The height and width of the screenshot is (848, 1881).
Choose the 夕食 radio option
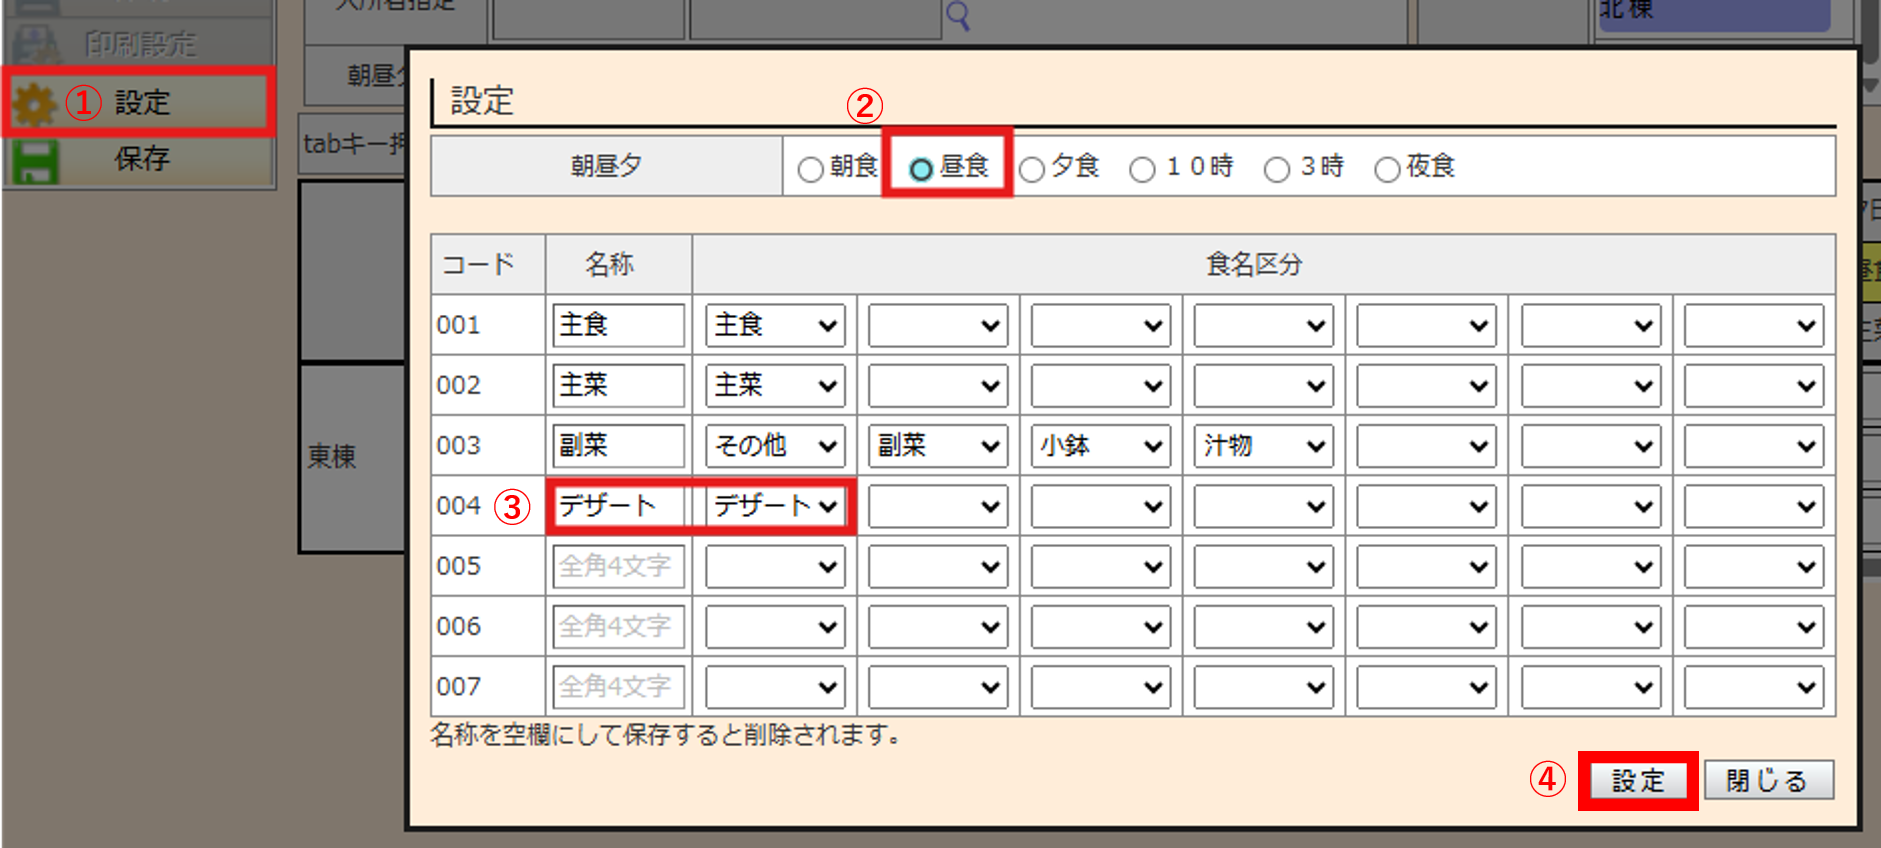[x=1032, y=169]
